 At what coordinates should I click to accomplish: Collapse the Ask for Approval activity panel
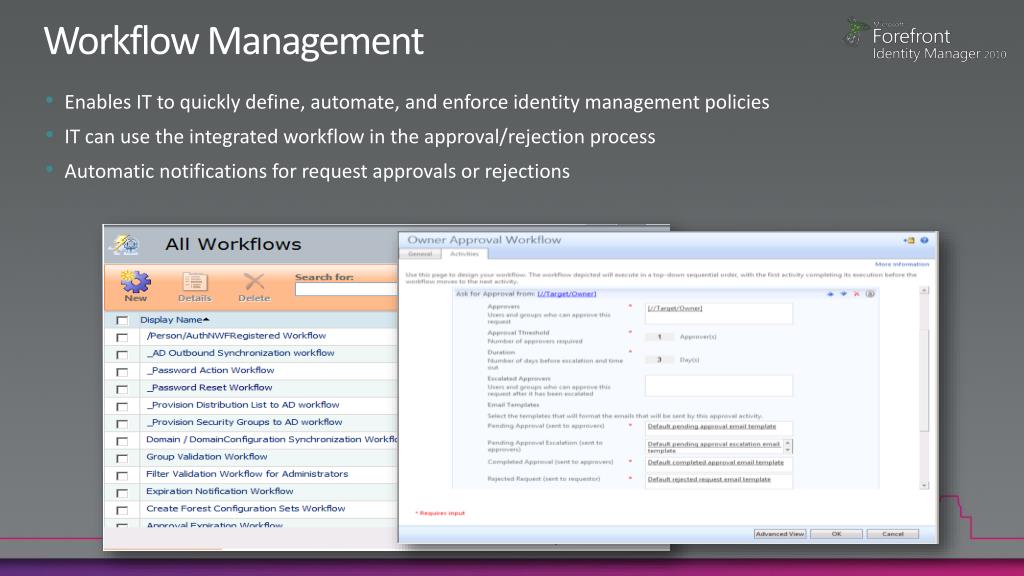click(870, 294)
